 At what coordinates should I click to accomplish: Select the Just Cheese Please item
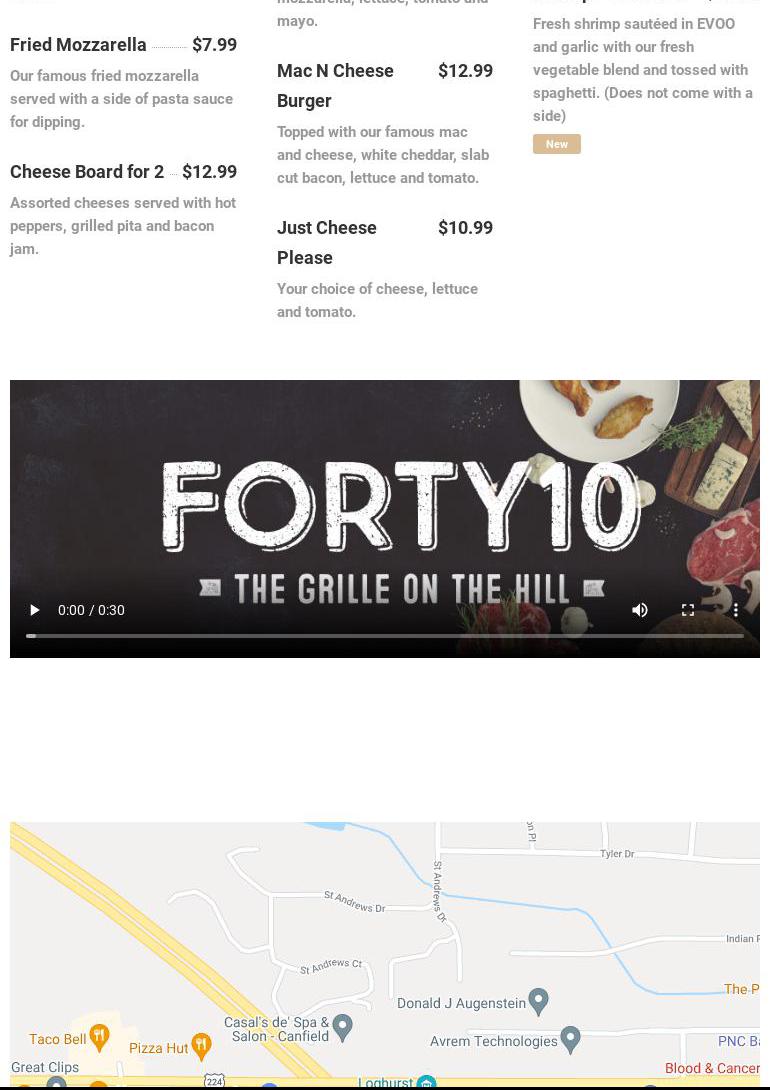[327, 243]
